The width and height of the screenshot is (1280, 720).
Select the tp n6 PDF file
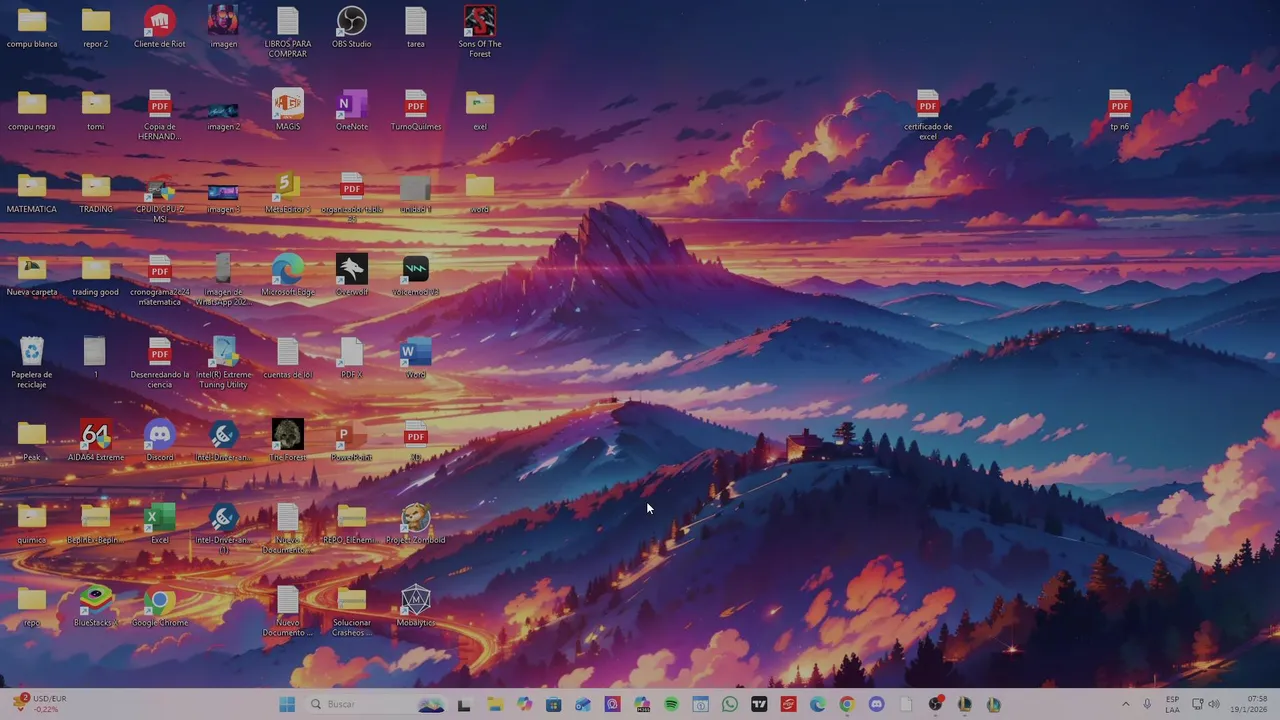click(x=1120, y=110)
